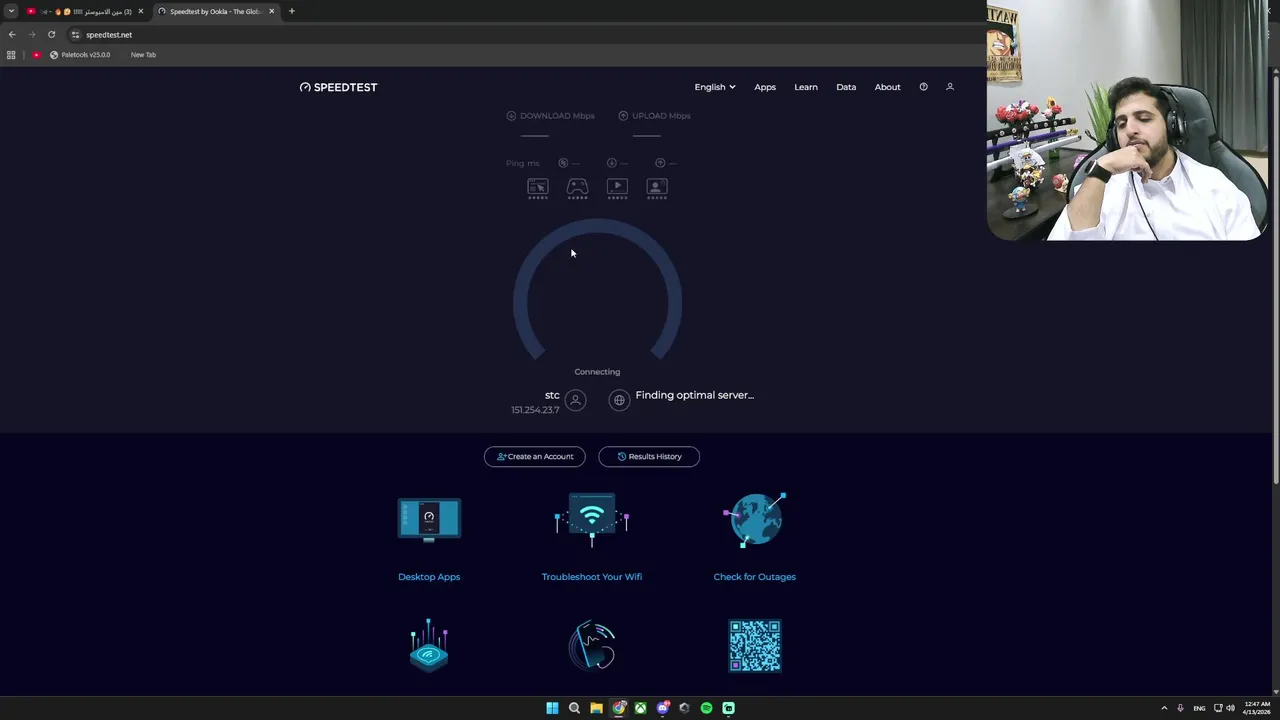The image size is (1280, 720).
Task: Click the video streaming experience icon
Action: (x=617, y=187)
